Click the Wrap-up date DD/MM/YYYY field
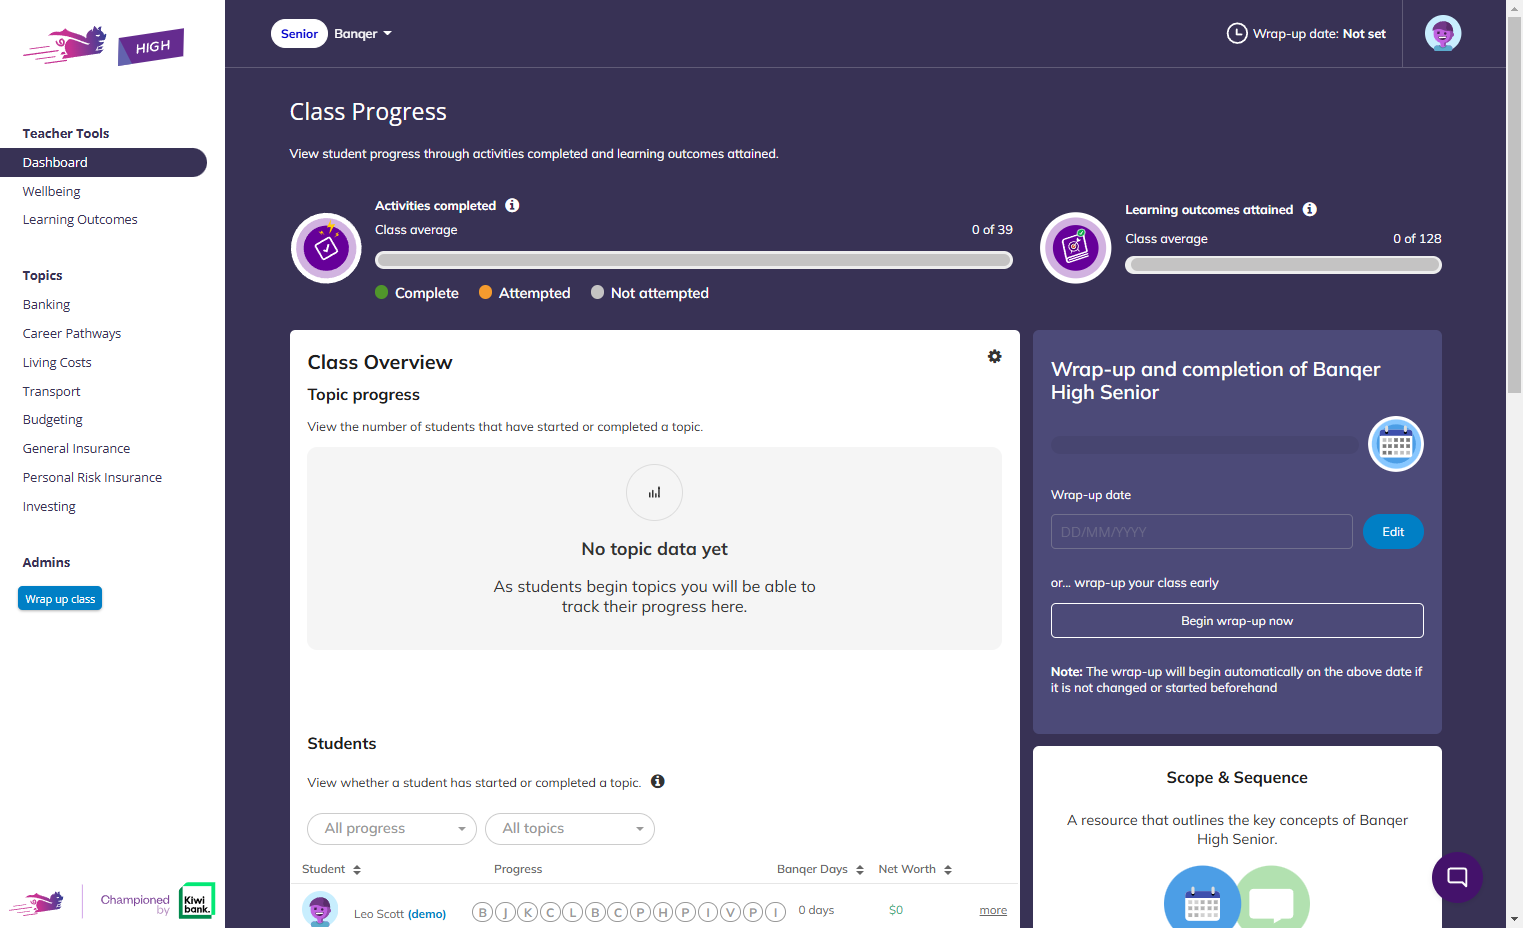Viewport: 1523px width, 928px height. (x=1201, y=531)
